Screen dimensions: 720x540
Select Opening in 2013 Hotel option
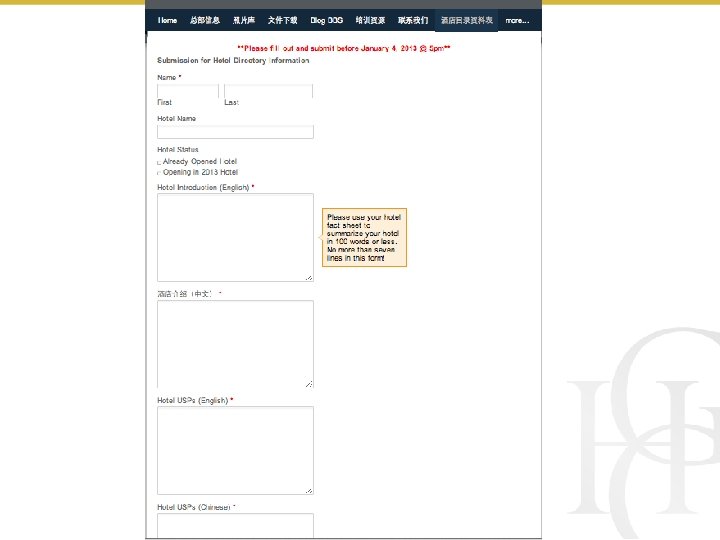[x=159, y=173]
